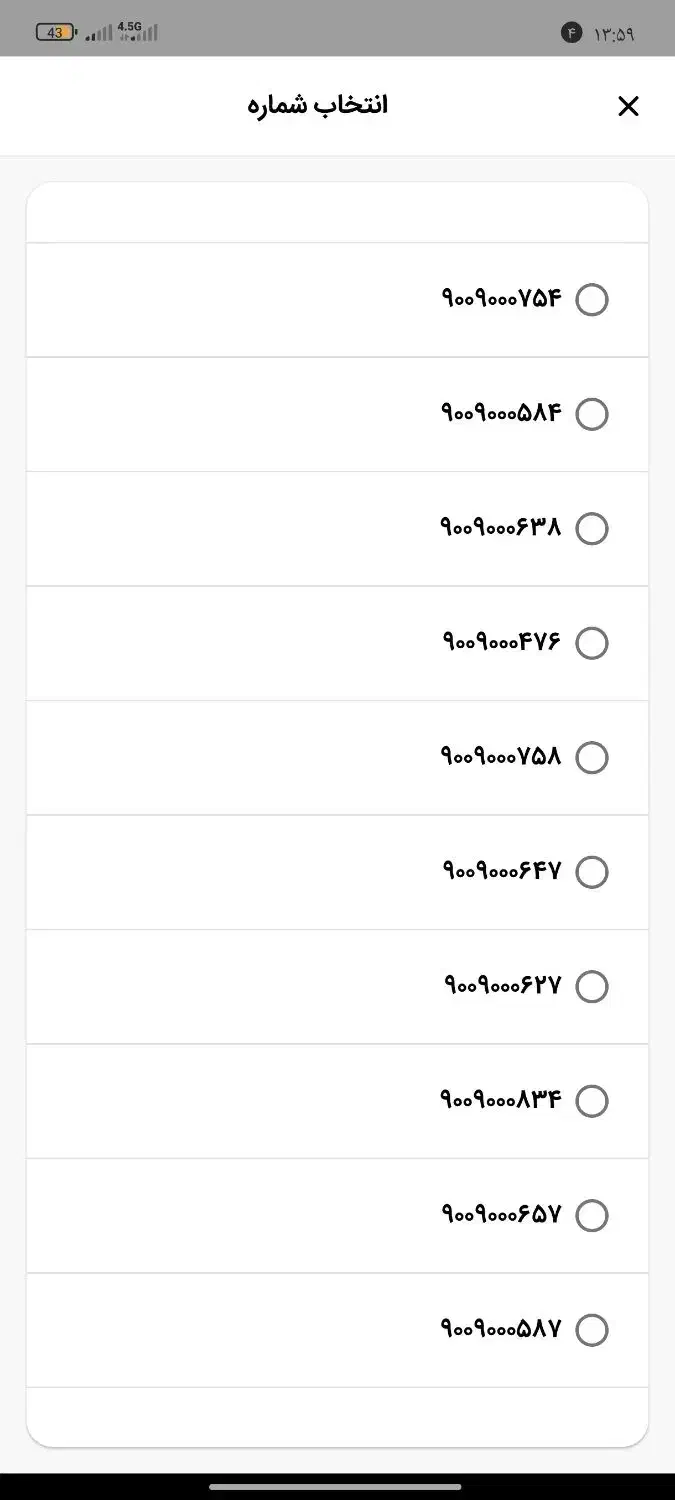This screenshot has width=675, height=1500.
Task: Select phone number ۹۰۰۹۰۰۰۶۵۷
Action: click(x=592, y=1215)
